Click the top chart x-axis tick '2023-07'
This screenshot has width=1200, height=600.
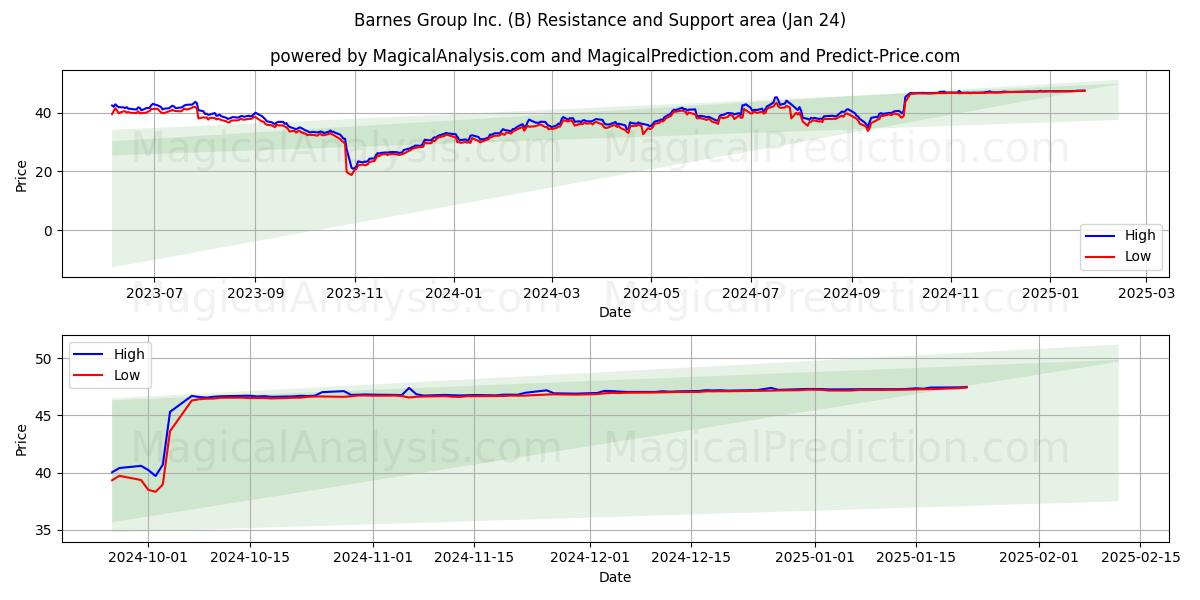coord(154,294)
